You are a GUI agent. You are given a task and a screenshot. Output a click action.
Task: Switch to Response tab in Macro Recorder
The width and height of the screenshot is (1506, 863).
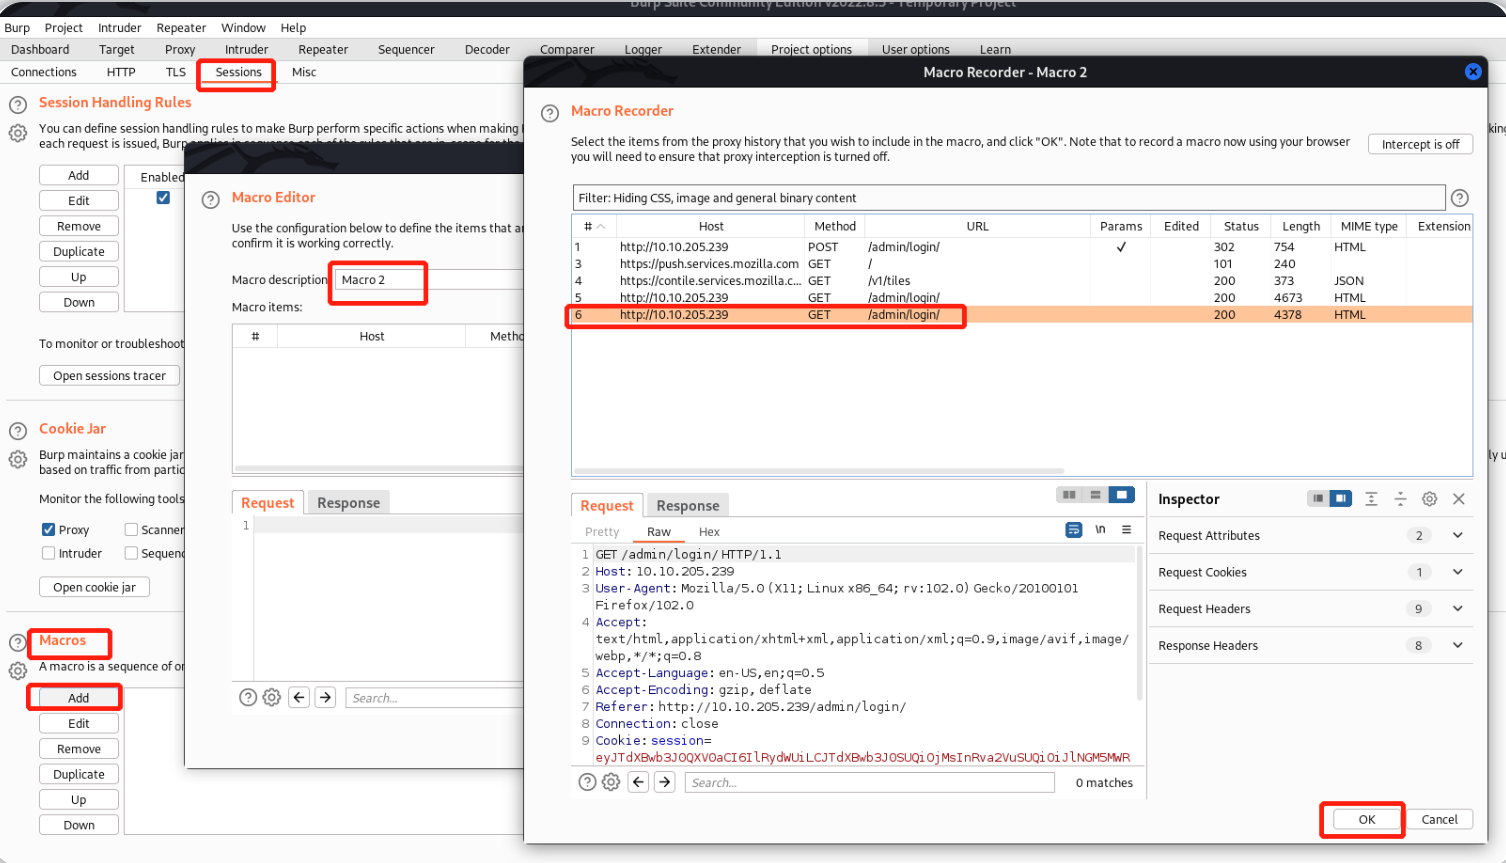pyautogui.click(x=687, y=505)
